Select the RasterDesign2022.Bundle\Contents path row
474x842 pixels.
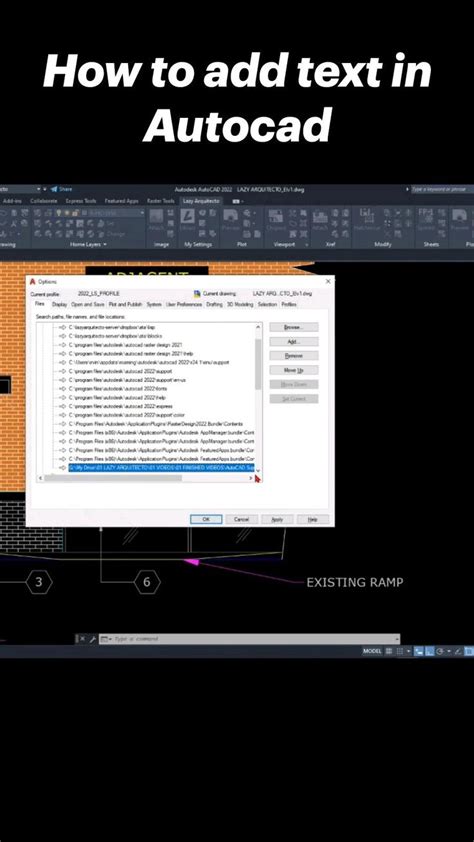click(156, 424)
